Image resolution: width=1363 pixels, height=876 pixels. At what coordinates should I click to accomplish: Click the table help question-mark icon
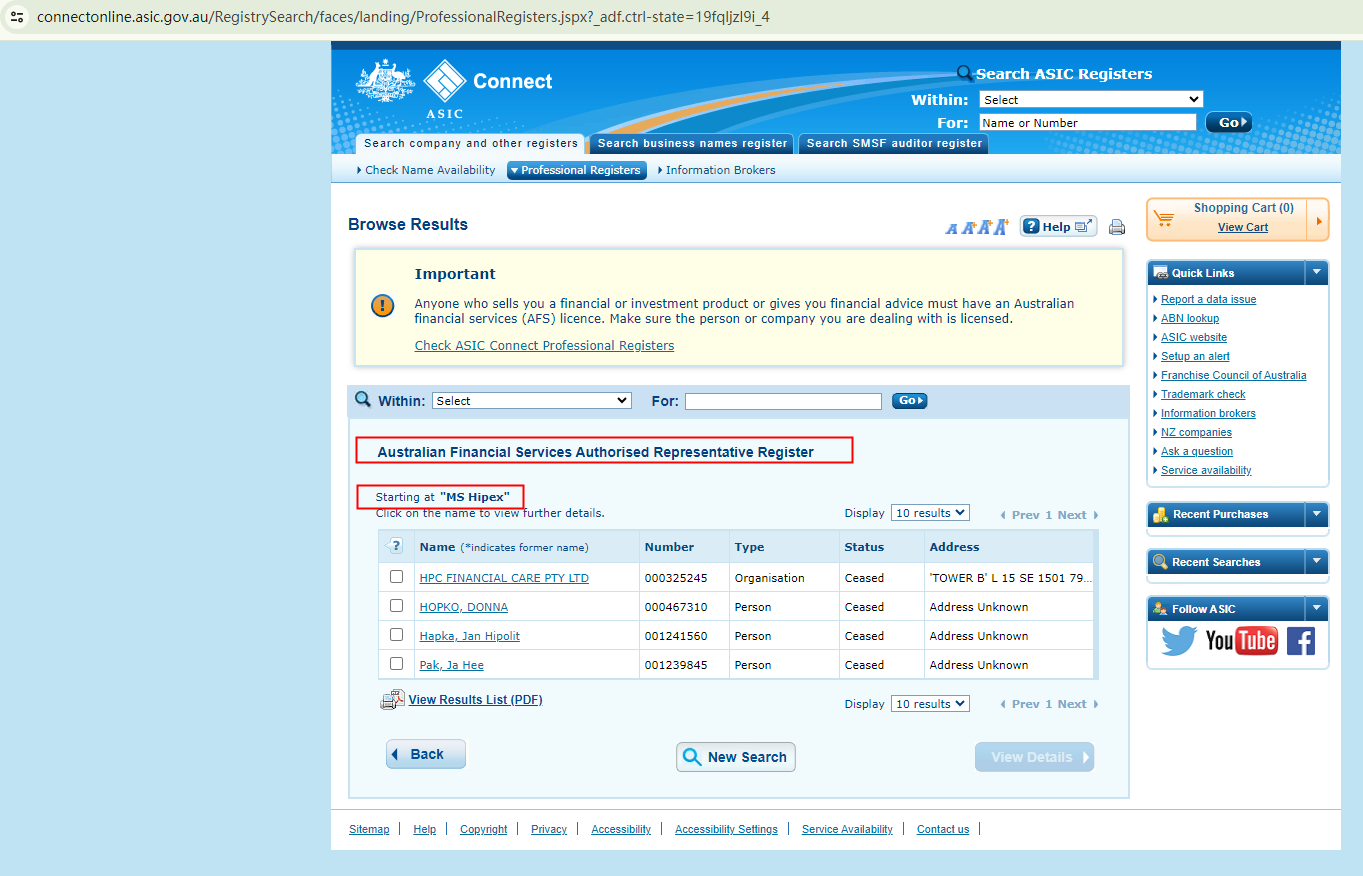[x=394, y=547]
